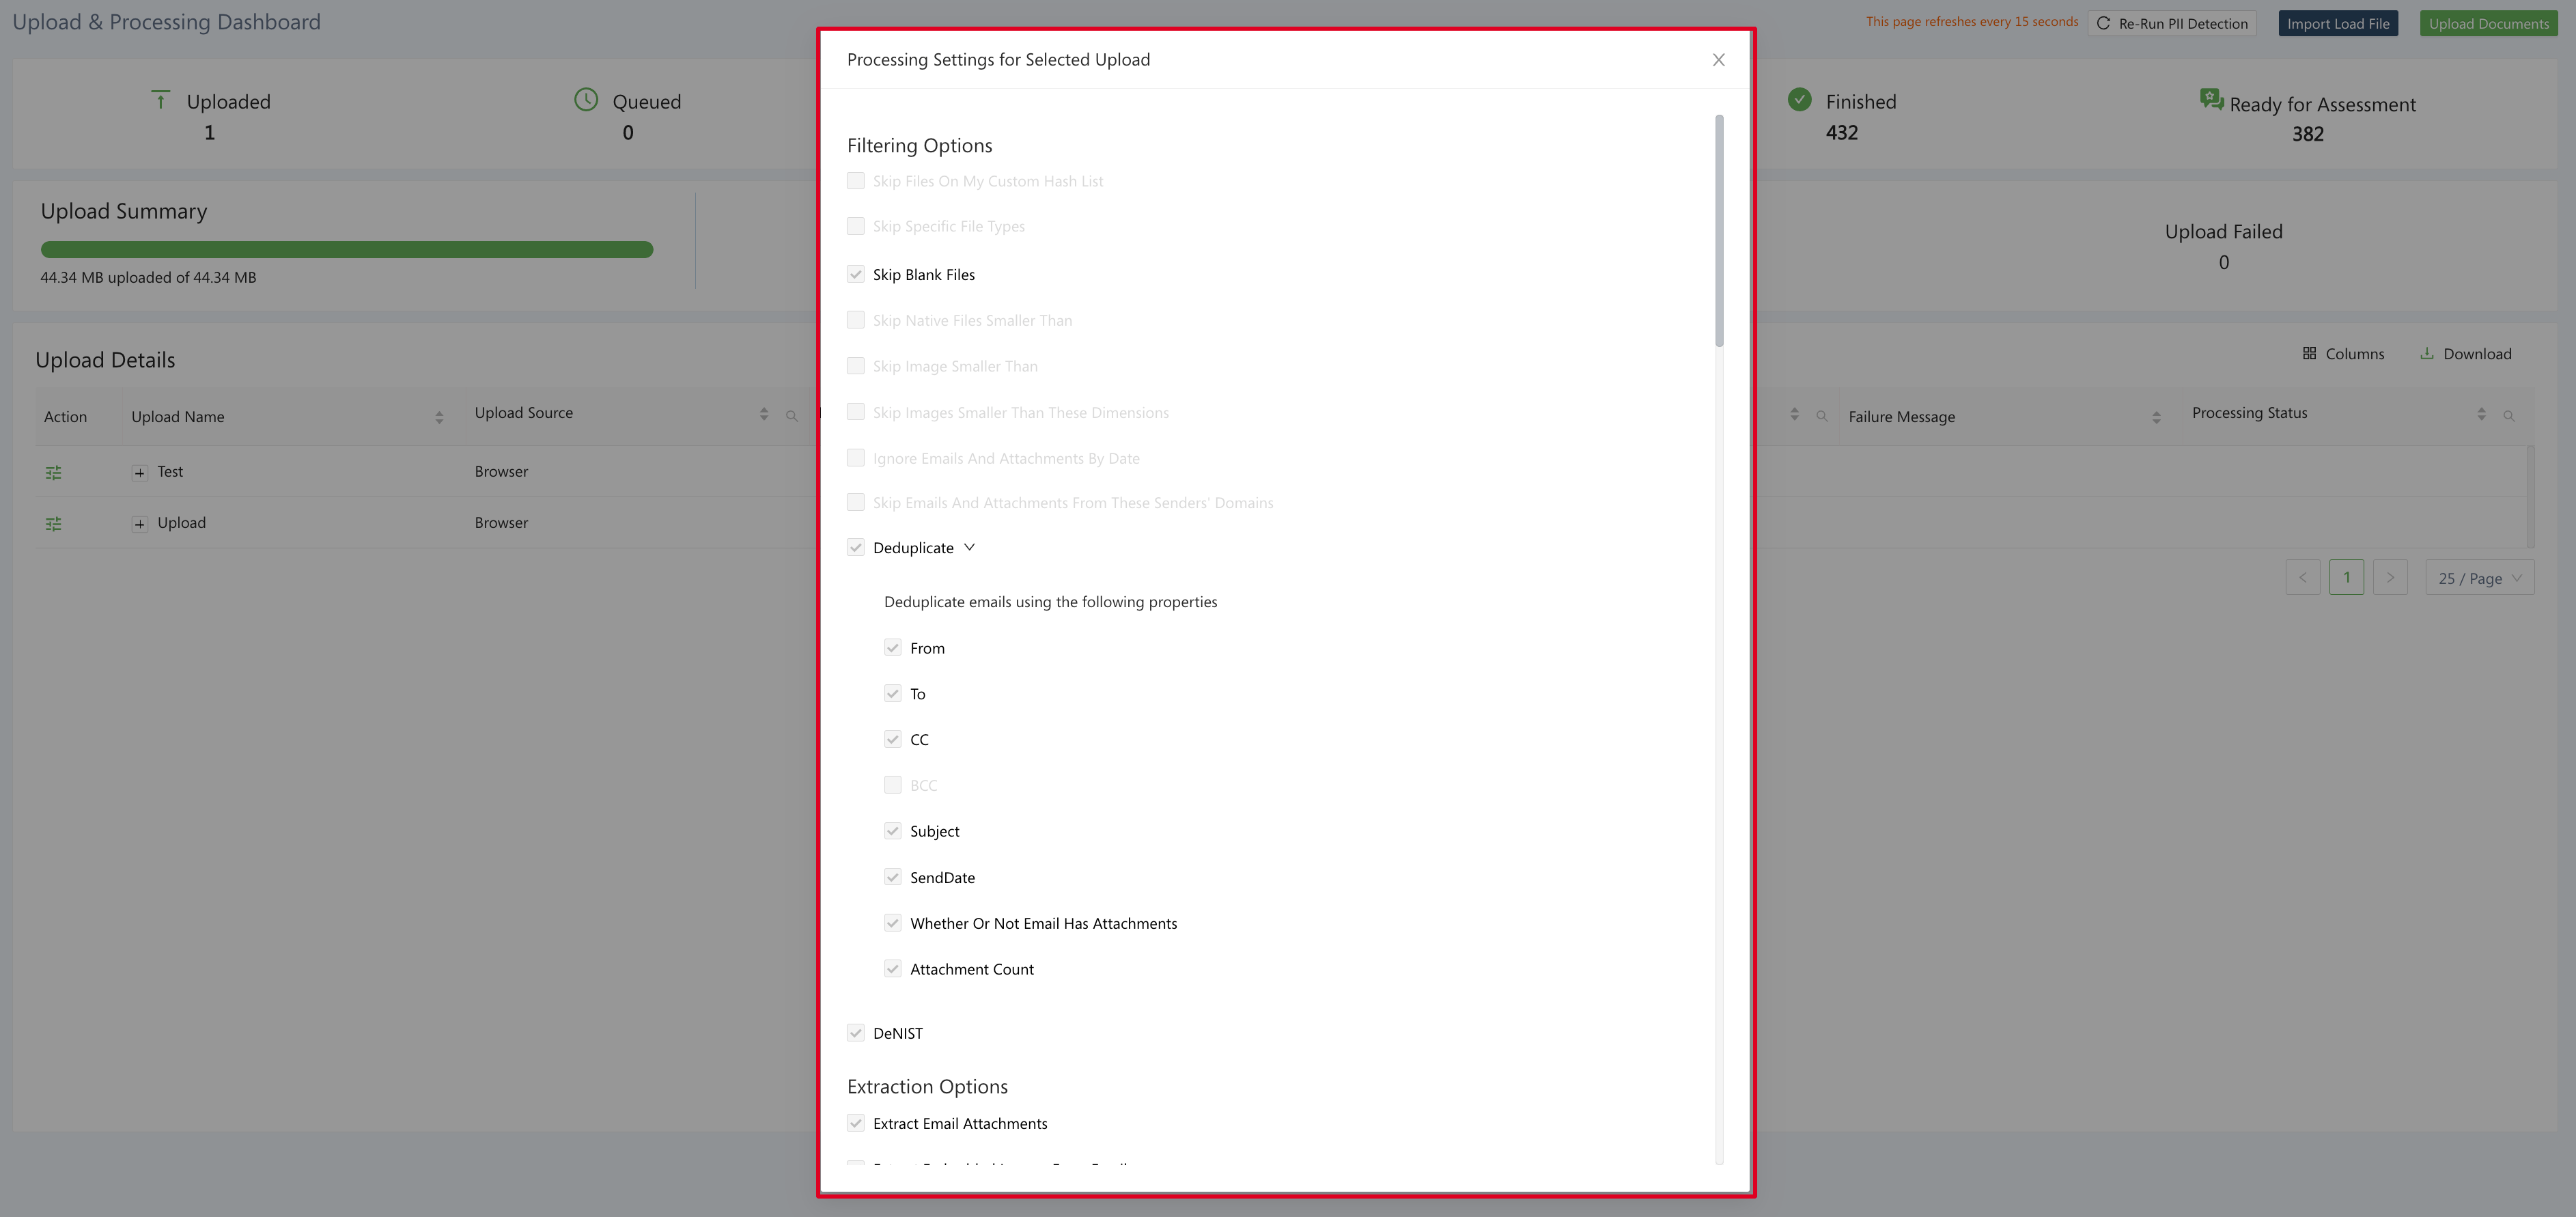Expand the Test upload row

pyautogui.click(x=140, y=472)
